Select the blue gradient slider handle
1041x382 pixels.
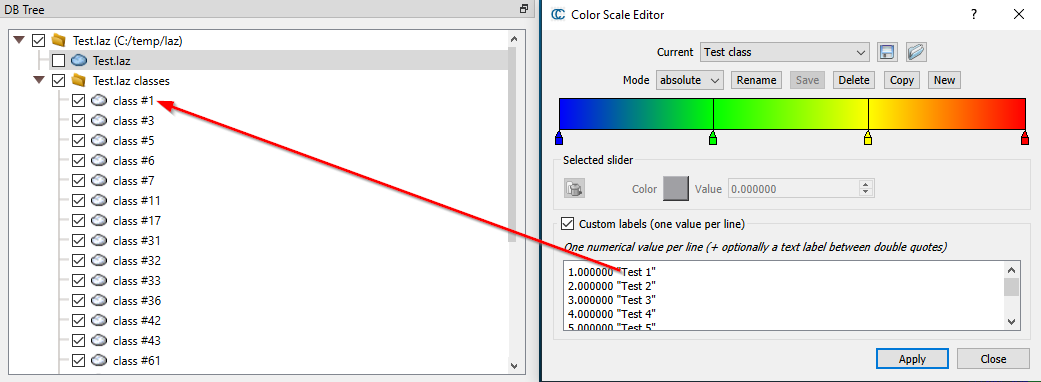click(559, 138)
